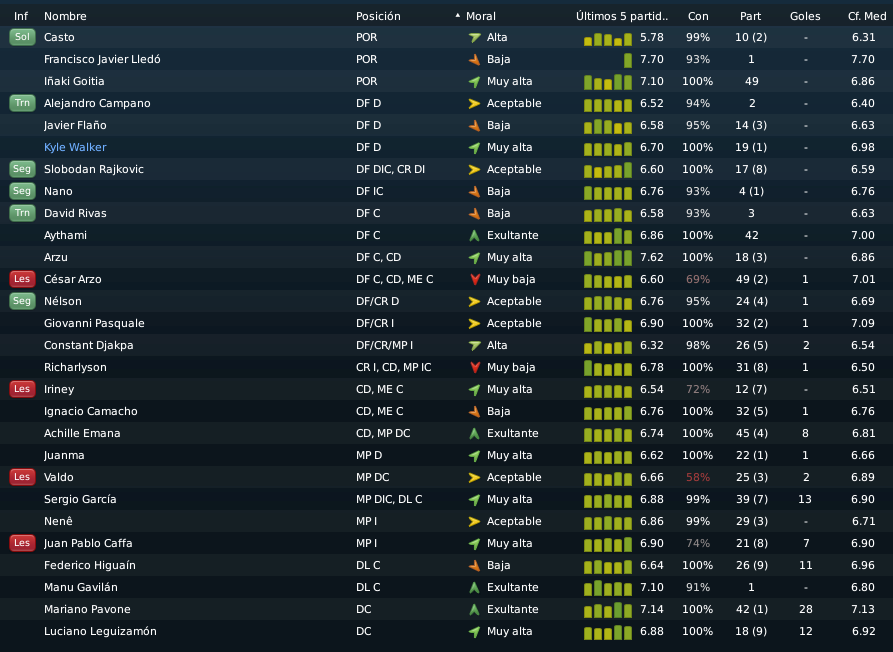
Task: Click the Sol status badge beside Casto
Action: pos(22,37)
